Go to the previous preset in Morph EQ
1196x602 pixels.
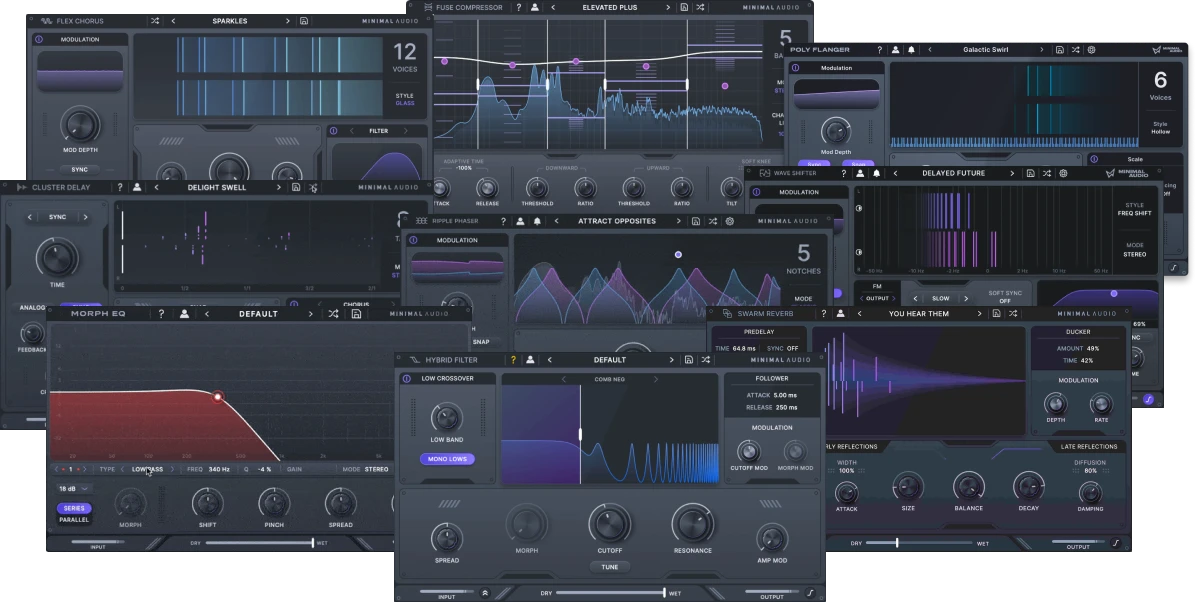(x=207, y=314)
